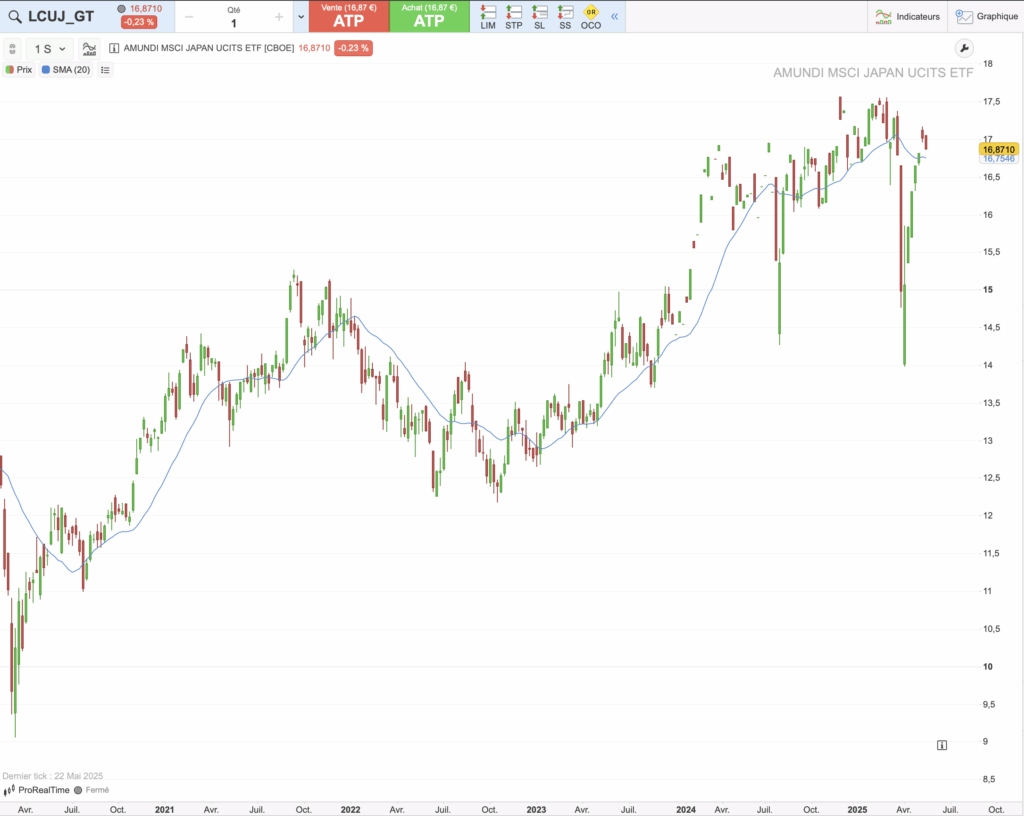Decrease quantity with the minus button
The height and width of the screenshot is (816, 1024).
point(189,17)
